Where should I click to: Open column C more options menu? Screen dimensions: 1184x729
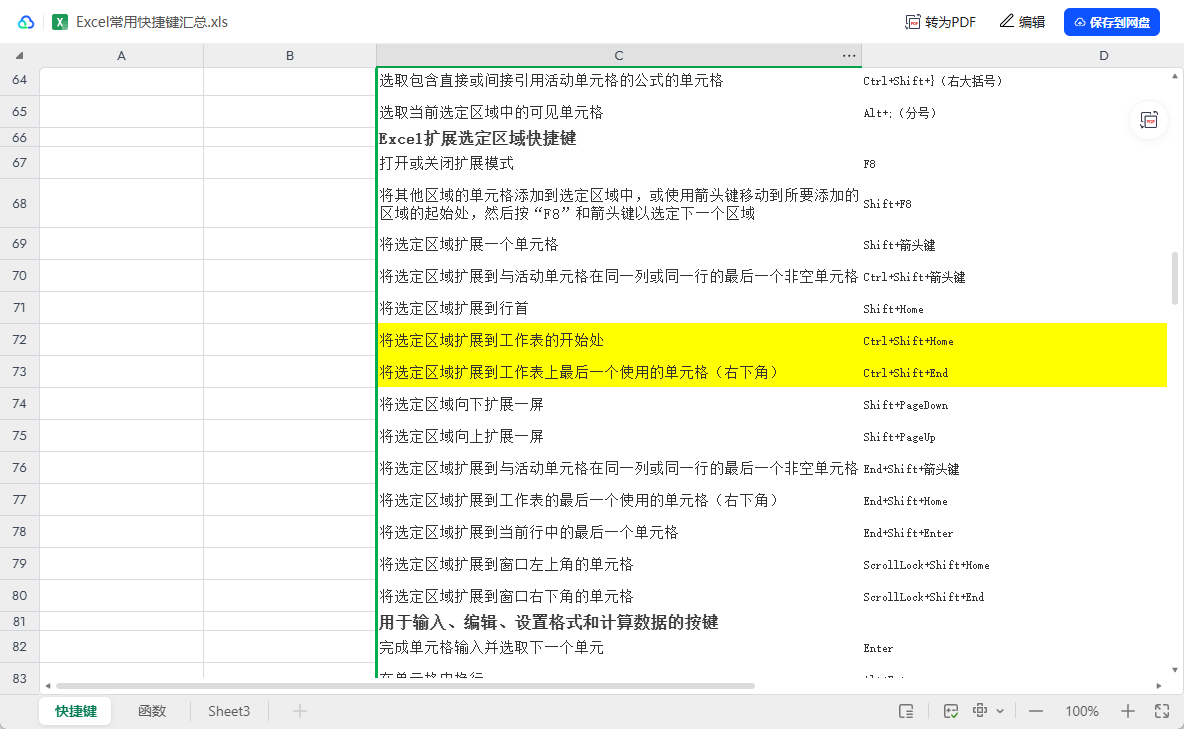849,56
